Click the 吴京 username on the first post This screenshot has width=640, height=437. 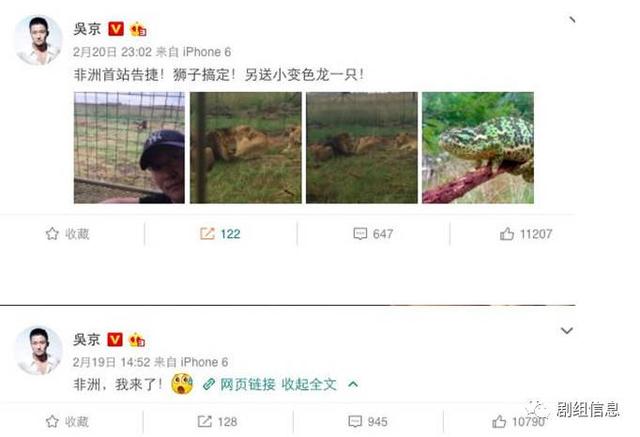(x=87, y=29)
